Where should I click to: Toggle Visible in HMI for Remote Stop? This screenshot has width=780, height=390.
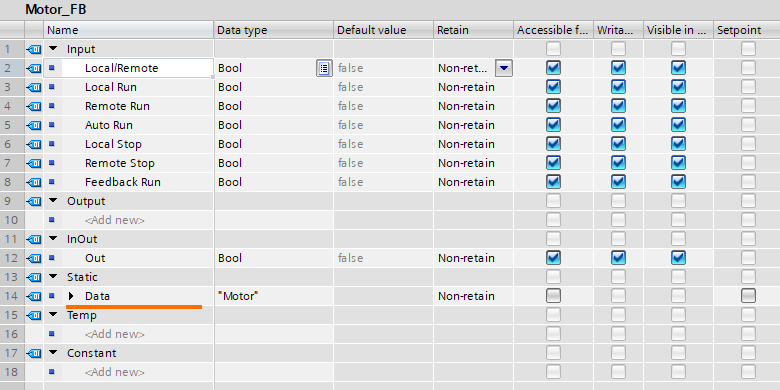679,163
